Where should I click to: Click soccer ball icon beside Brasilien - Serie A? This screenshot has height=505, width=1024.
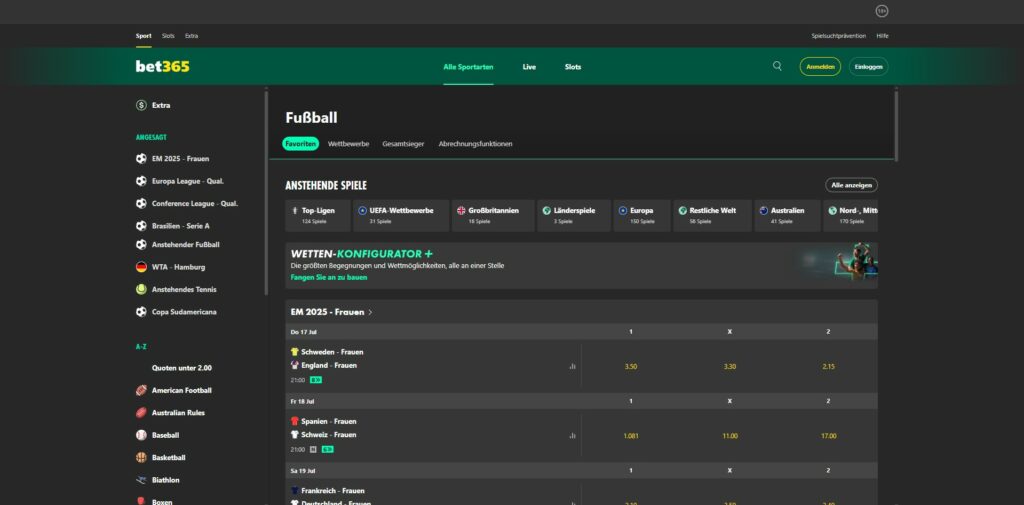(141, 225)
